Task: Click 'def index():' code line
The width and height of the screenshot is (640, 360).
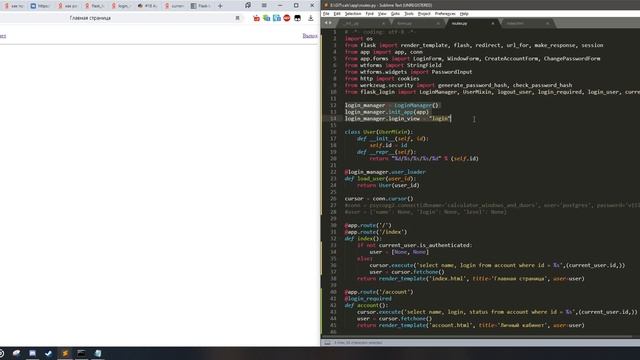Action: 363,239
